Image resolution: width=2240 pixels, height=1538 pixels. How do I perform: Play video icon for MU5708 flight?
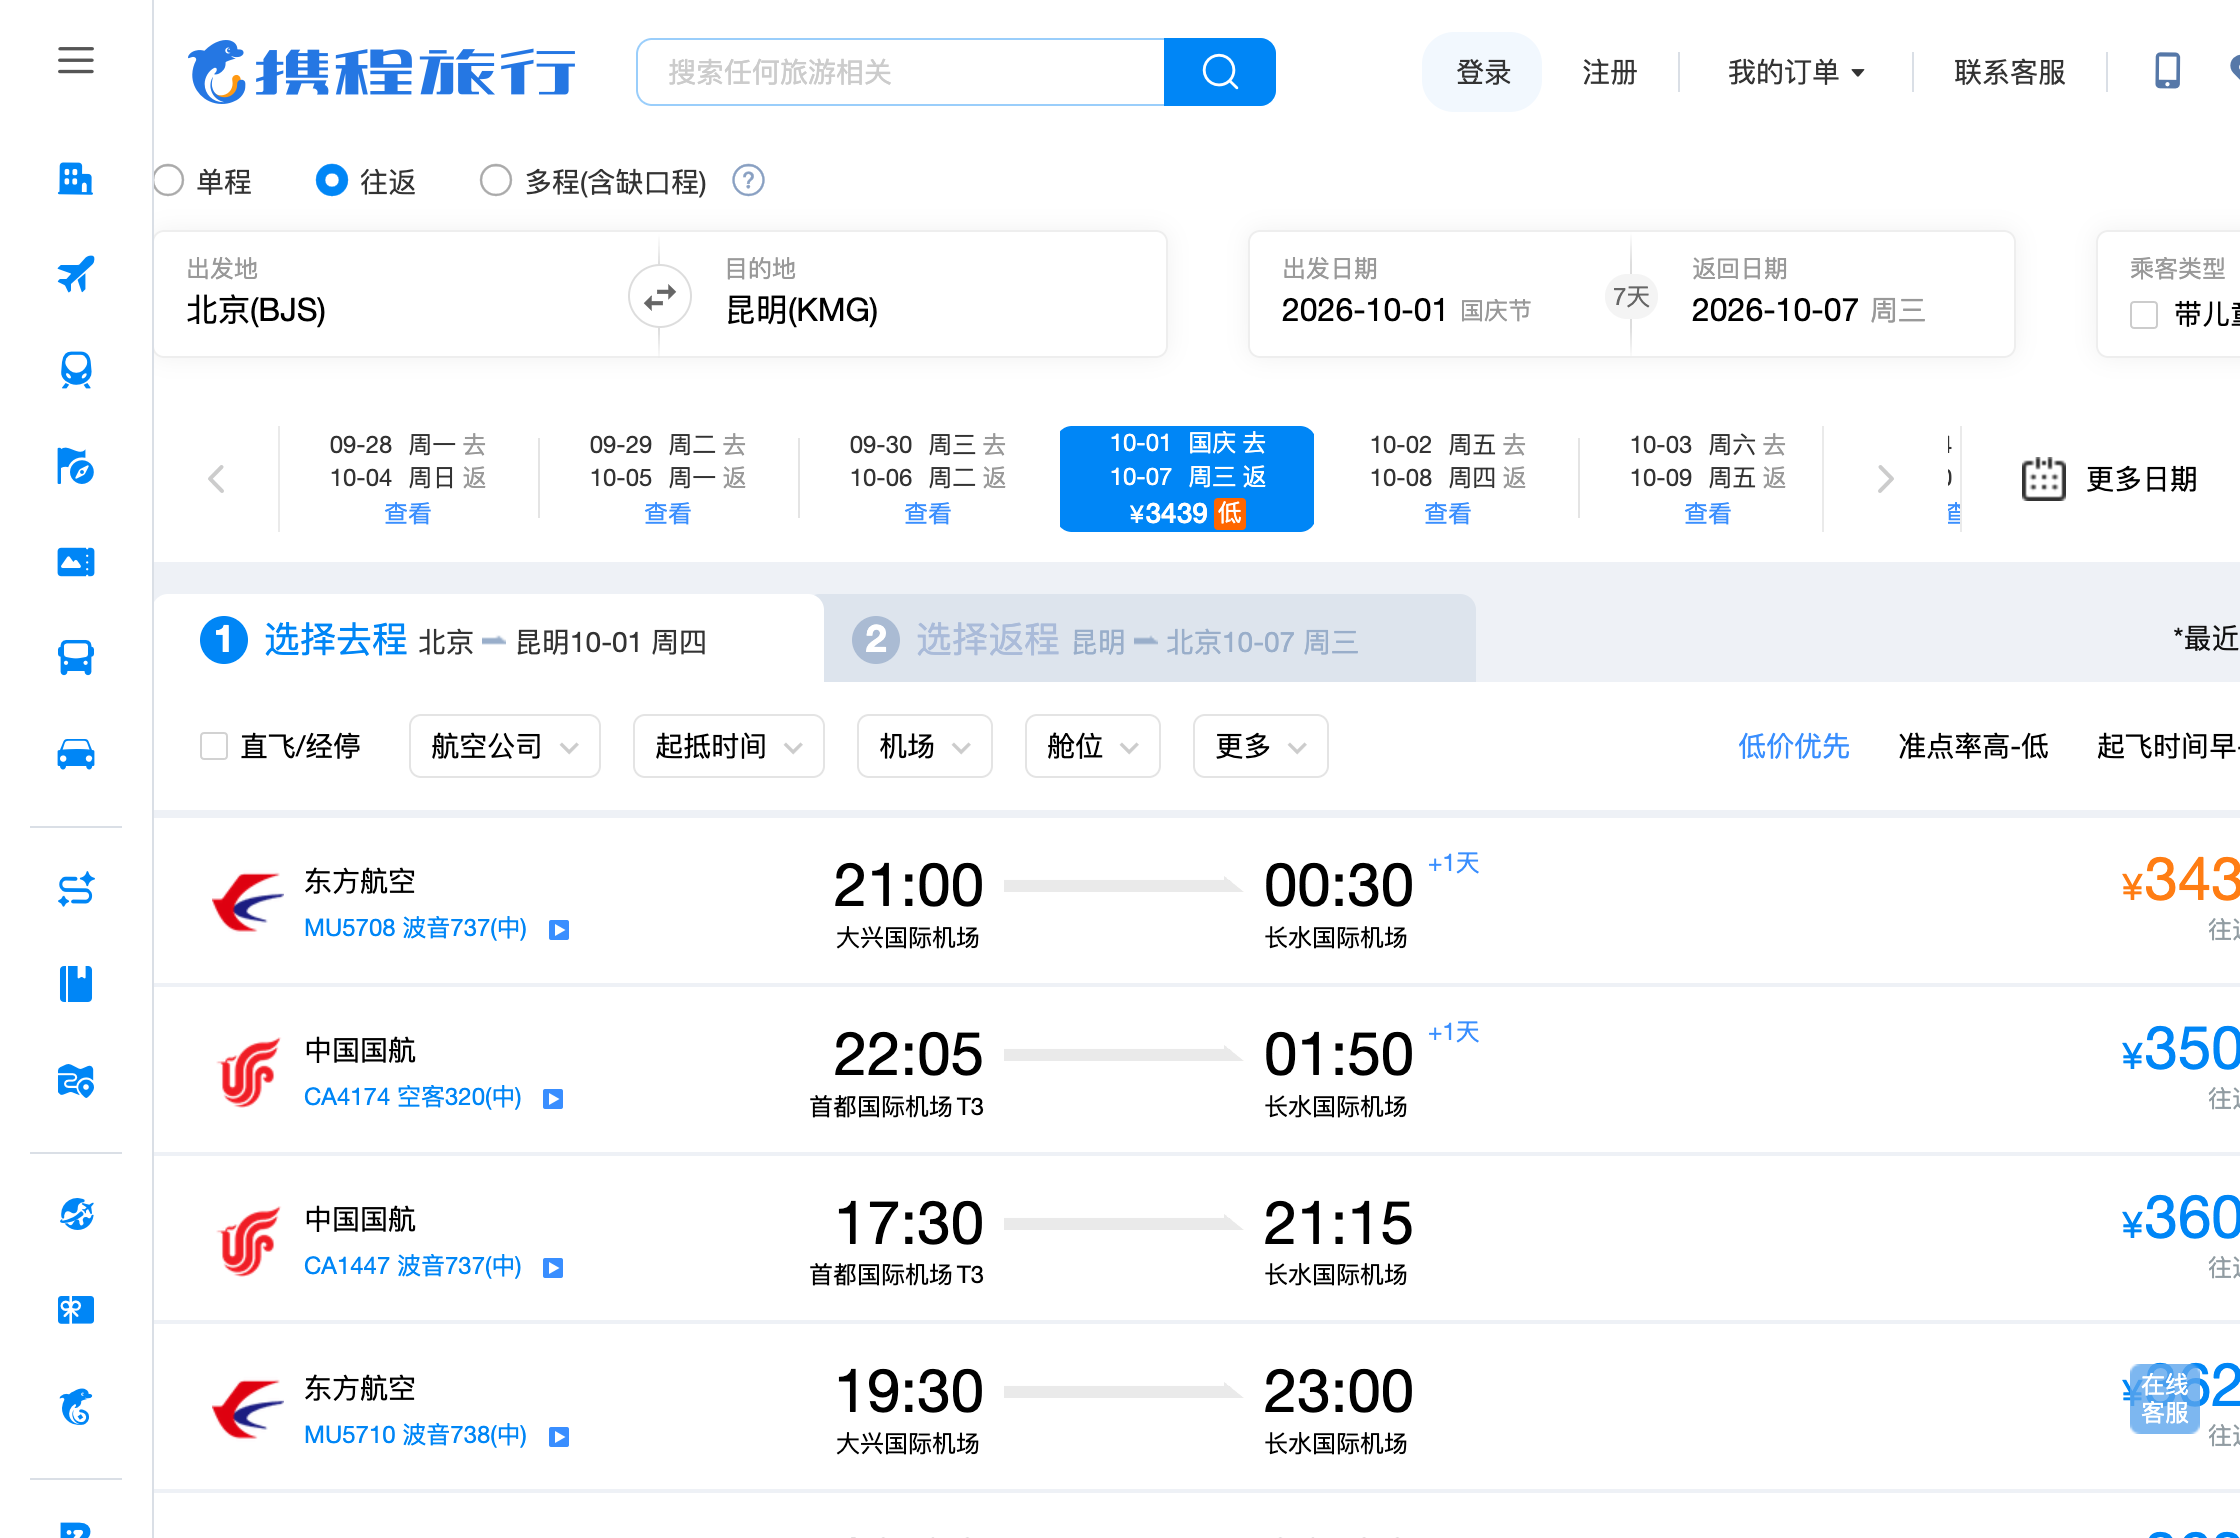(x=559, y=930)
